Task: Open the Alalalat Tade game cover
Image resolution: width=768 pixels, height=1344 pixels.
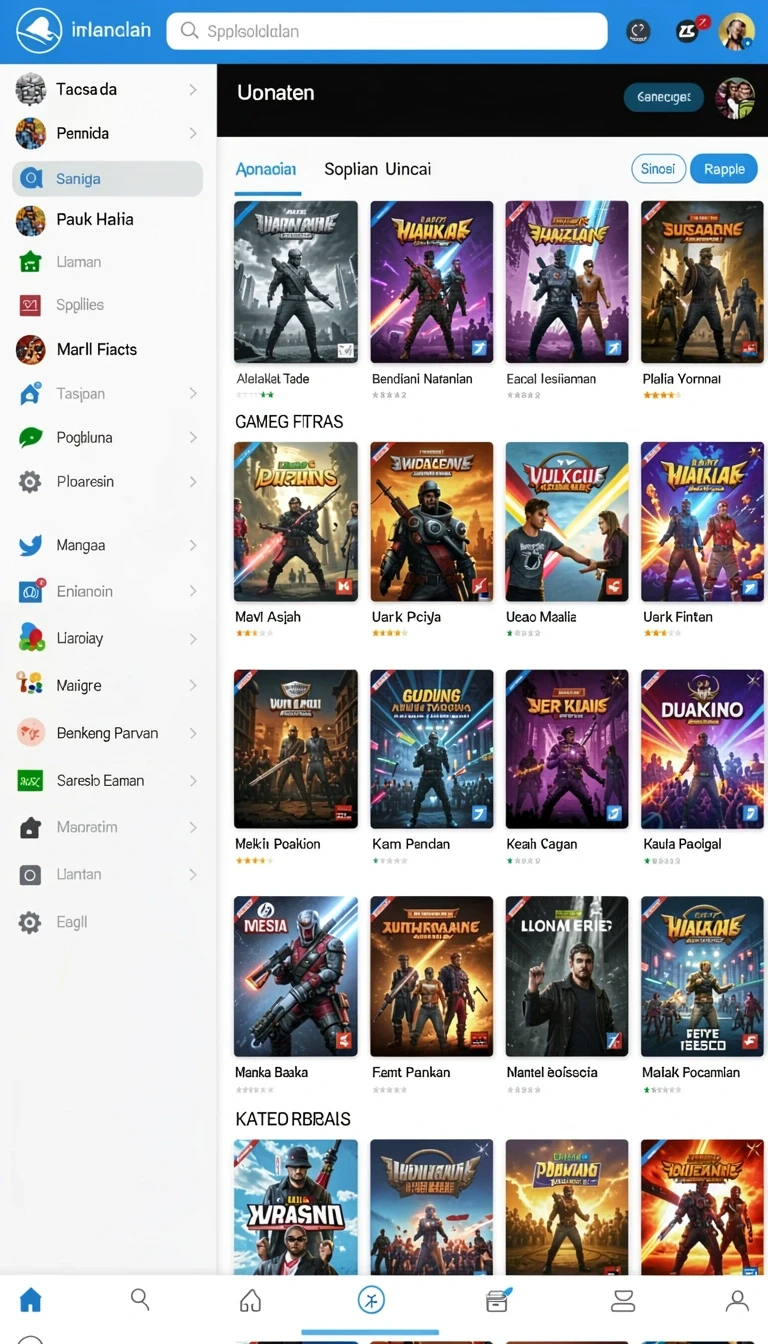Action: 296,282
